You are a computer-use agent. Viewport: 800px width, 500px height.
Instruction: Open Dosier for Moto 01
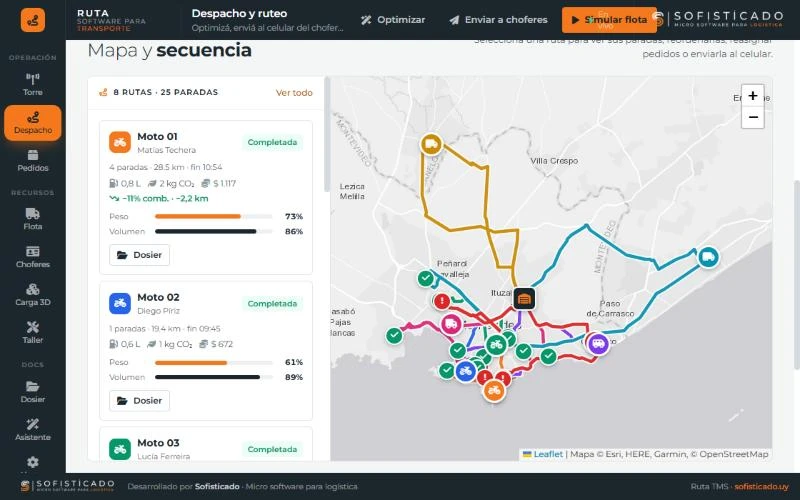click(139, 255)
